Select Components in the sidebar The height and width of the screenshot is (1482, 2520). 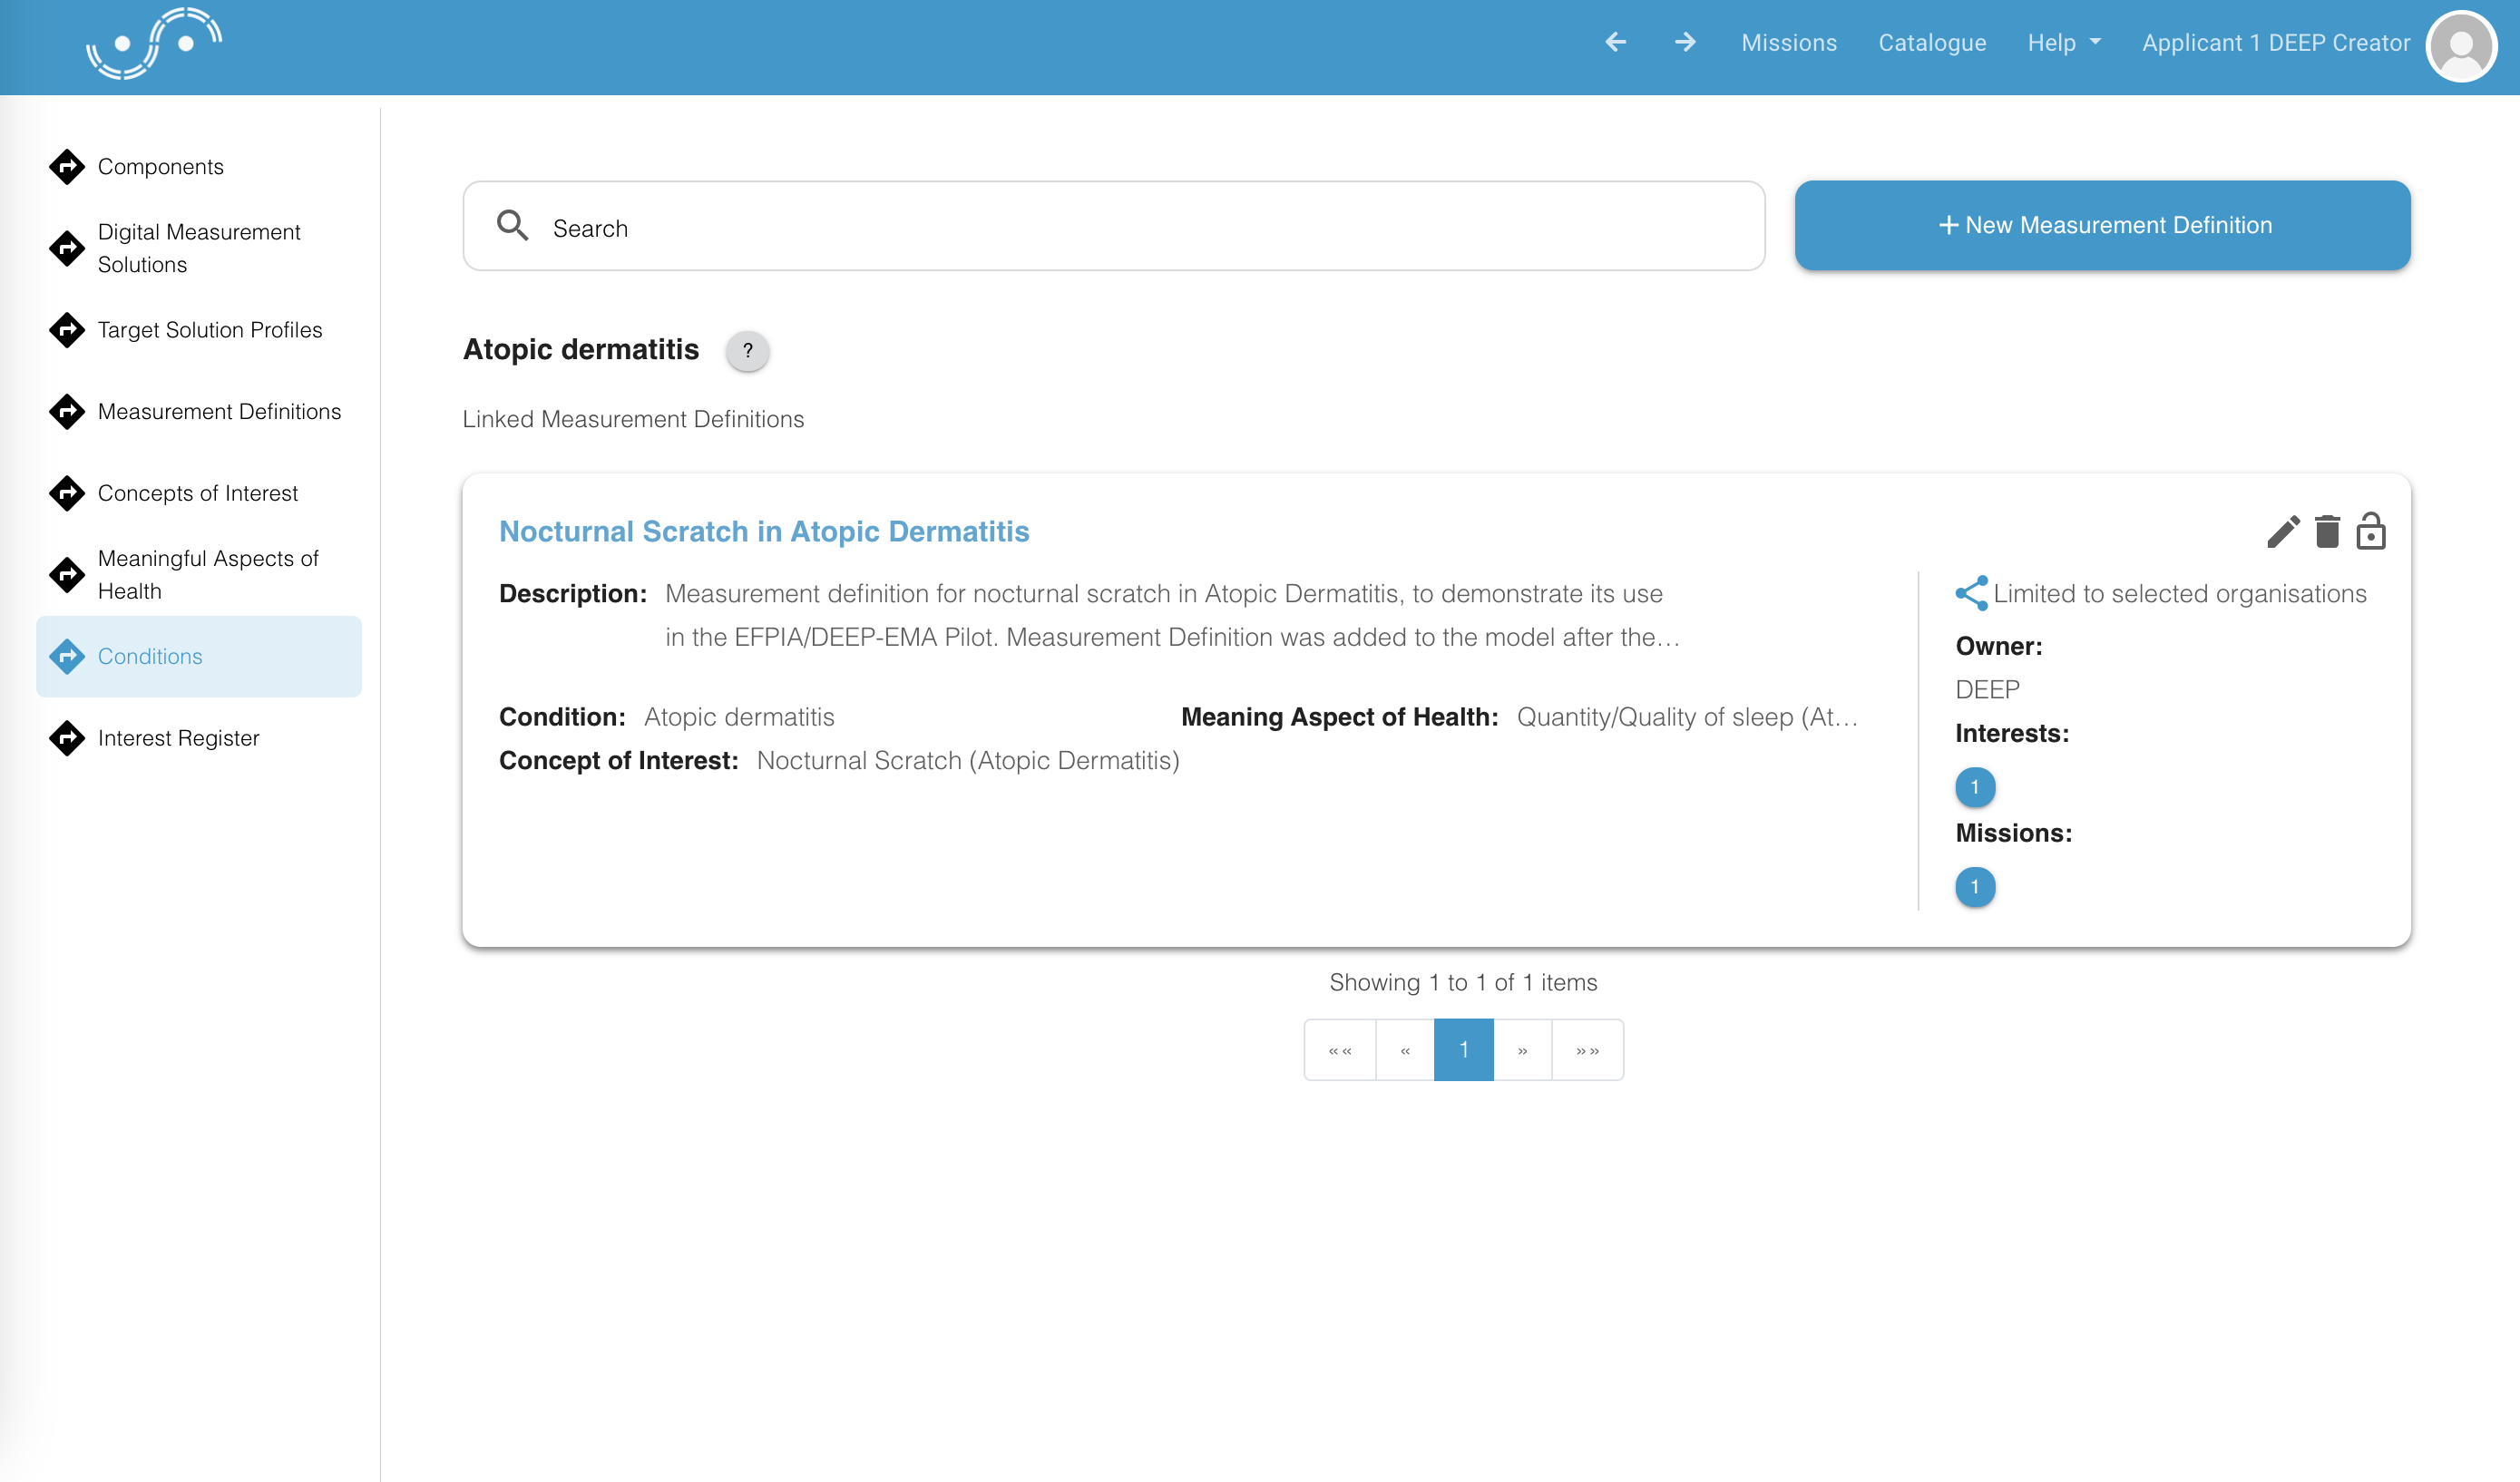coord(199,166)
